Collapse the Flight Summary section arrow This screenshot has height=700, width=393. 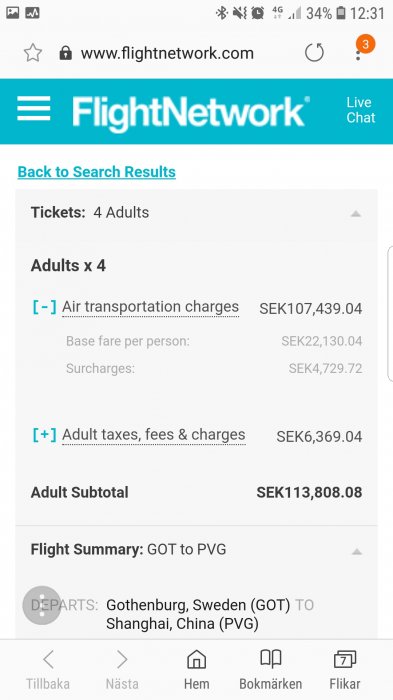pos(356,552)
